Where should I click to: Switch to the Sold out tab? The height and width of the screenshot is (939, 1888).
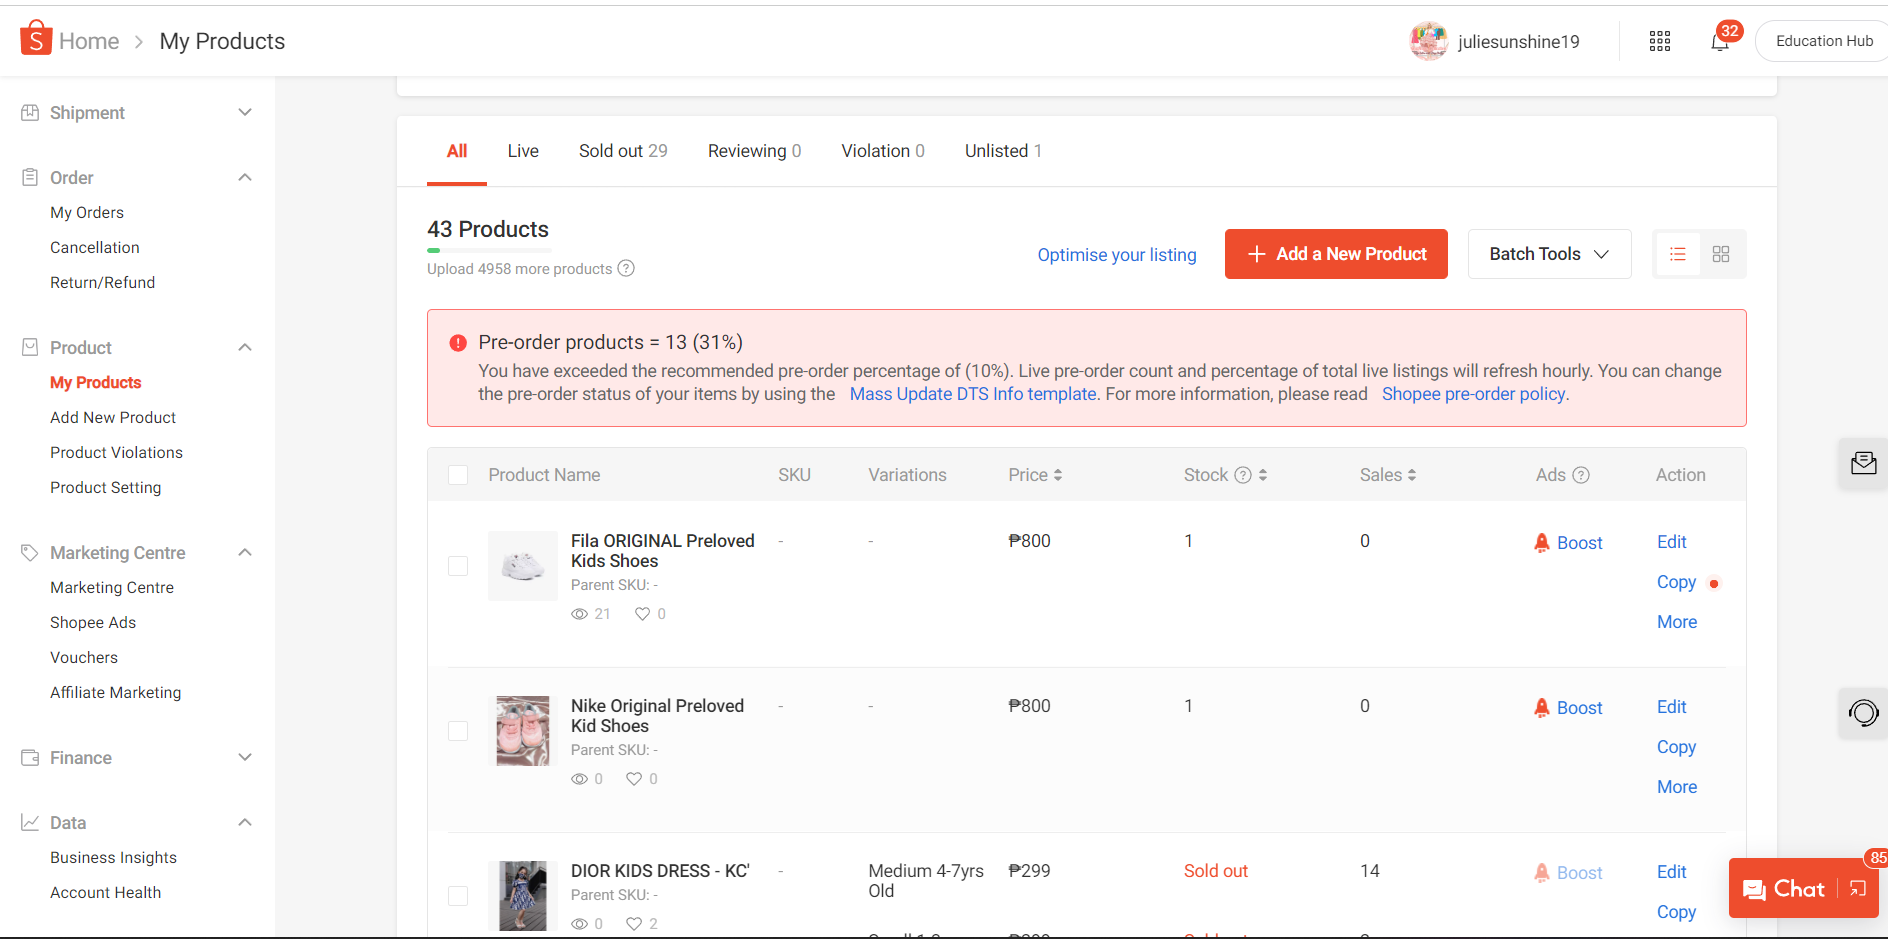coord(622,151)
